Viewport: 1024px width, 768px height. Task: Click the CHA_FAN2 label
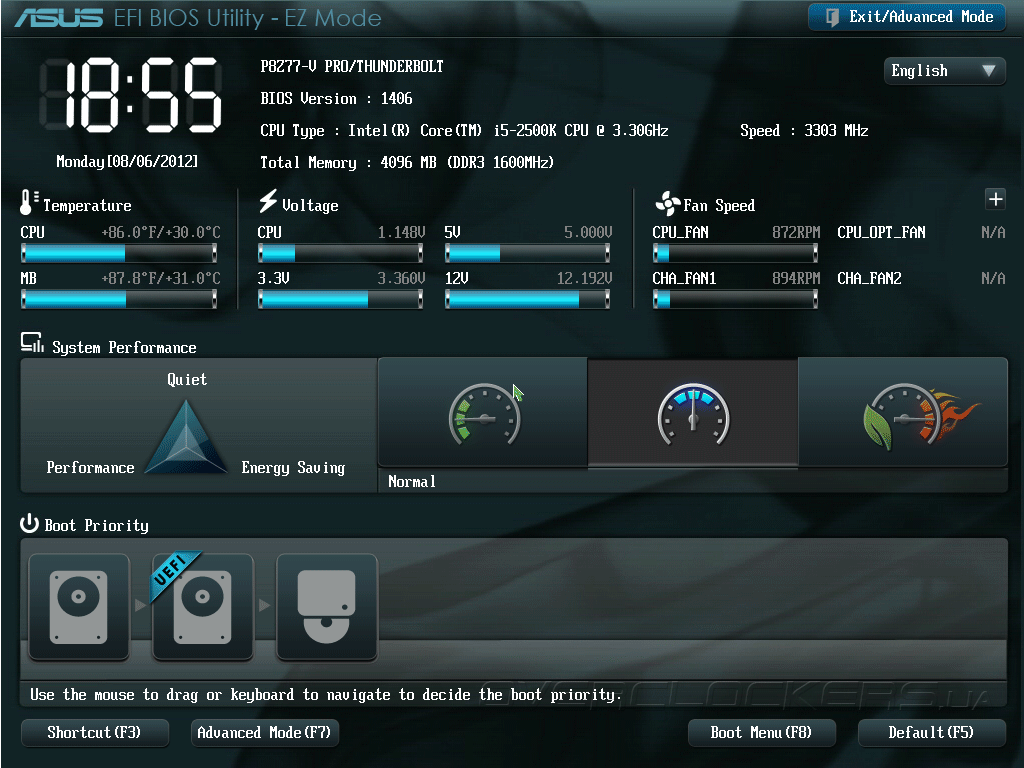869,279
